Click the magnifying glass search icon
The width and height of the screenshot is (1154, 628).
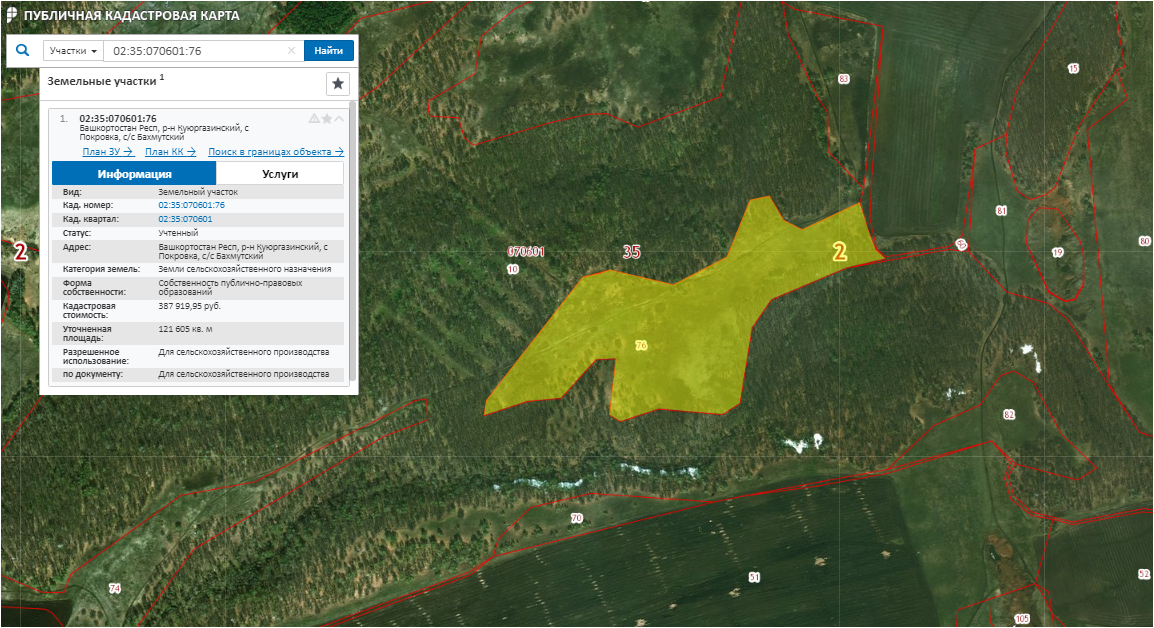pyautogui.click(x=23, y=51)
